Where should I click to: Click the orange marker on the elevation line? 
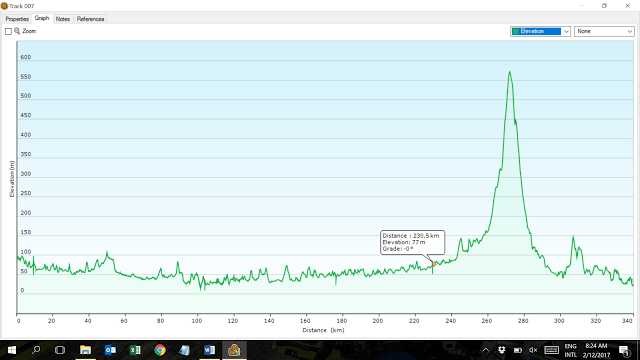point(434,264)
